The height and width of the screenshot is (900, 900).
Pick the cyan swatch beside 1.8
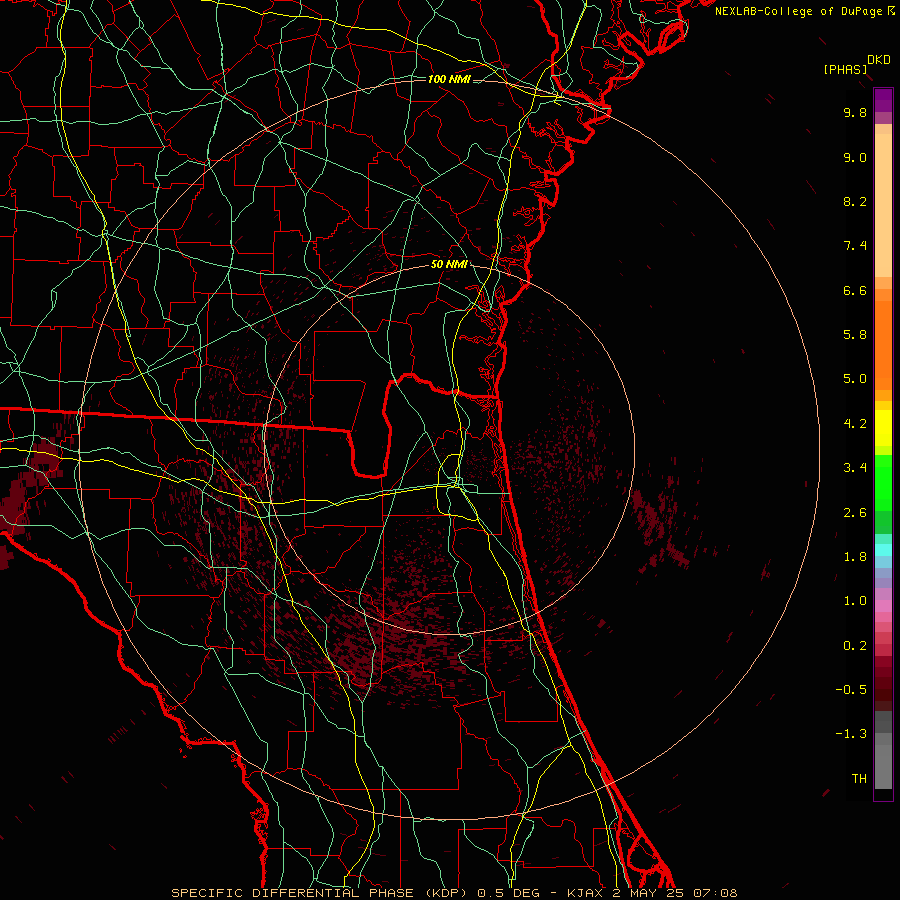click(x=883, y=550)
